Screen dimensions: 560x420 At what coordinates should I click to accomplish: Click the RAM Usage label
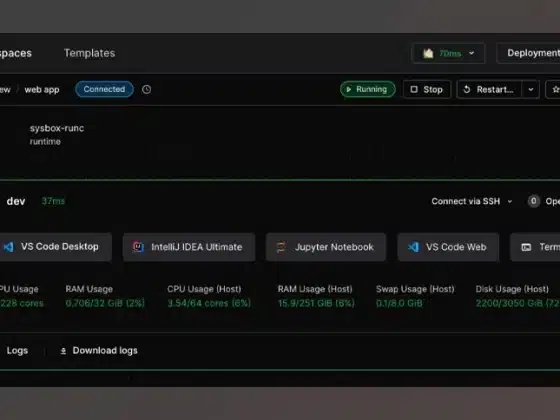coord(89,289)
